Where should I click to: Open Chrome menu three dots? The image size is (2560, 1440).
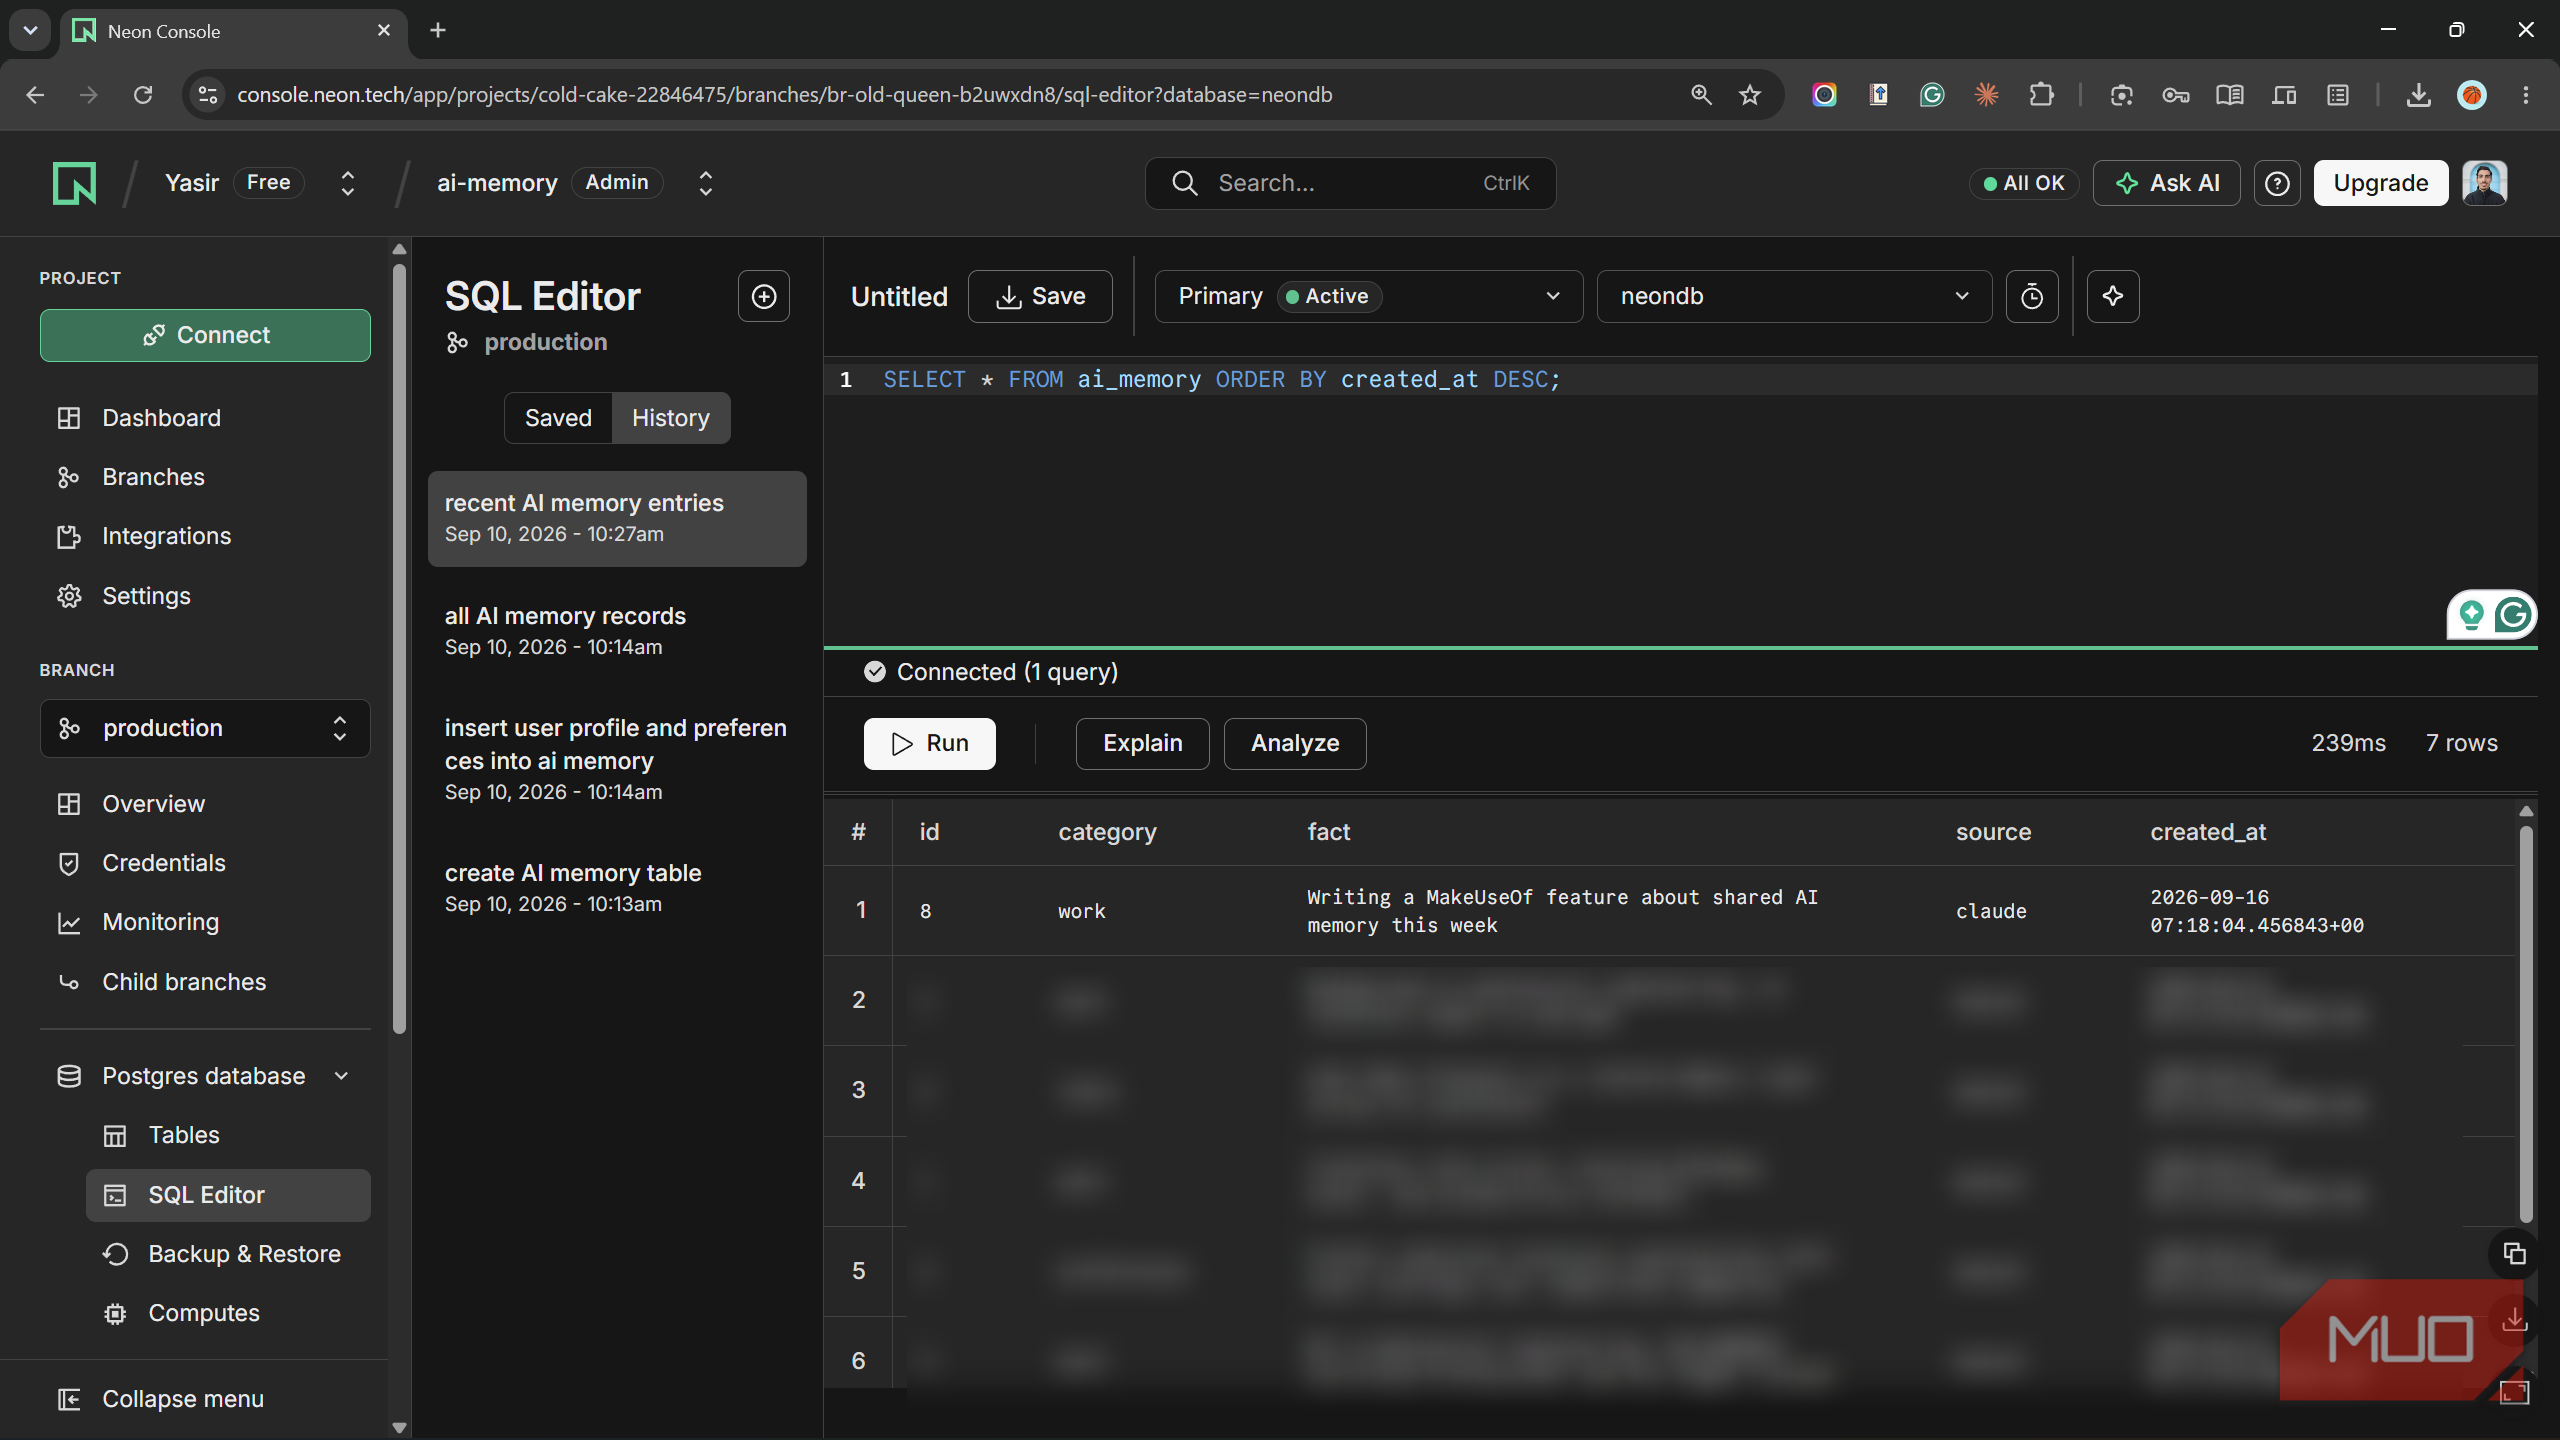click(x=2526, y=95)
